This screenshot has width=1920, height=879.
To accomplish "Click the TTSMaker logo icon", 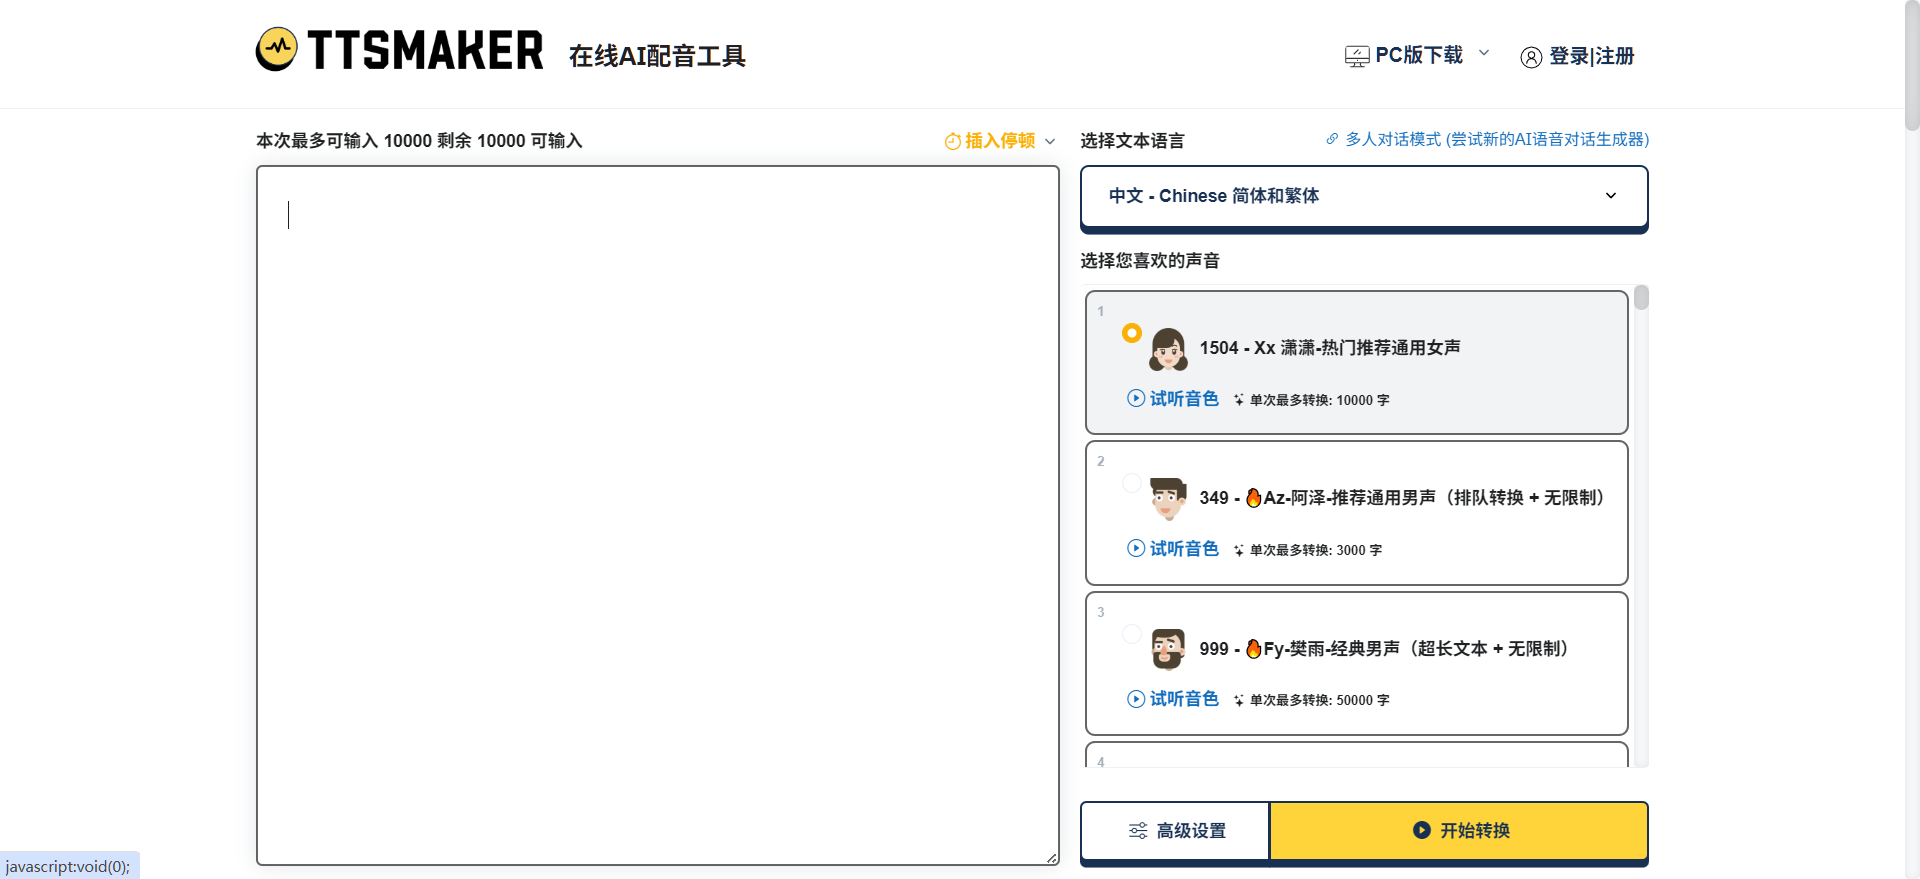I will tap(276, 49).
